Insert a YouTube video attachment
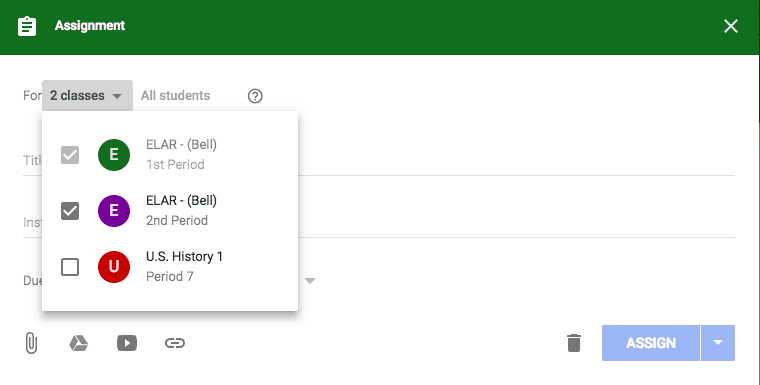 [127, 343]
